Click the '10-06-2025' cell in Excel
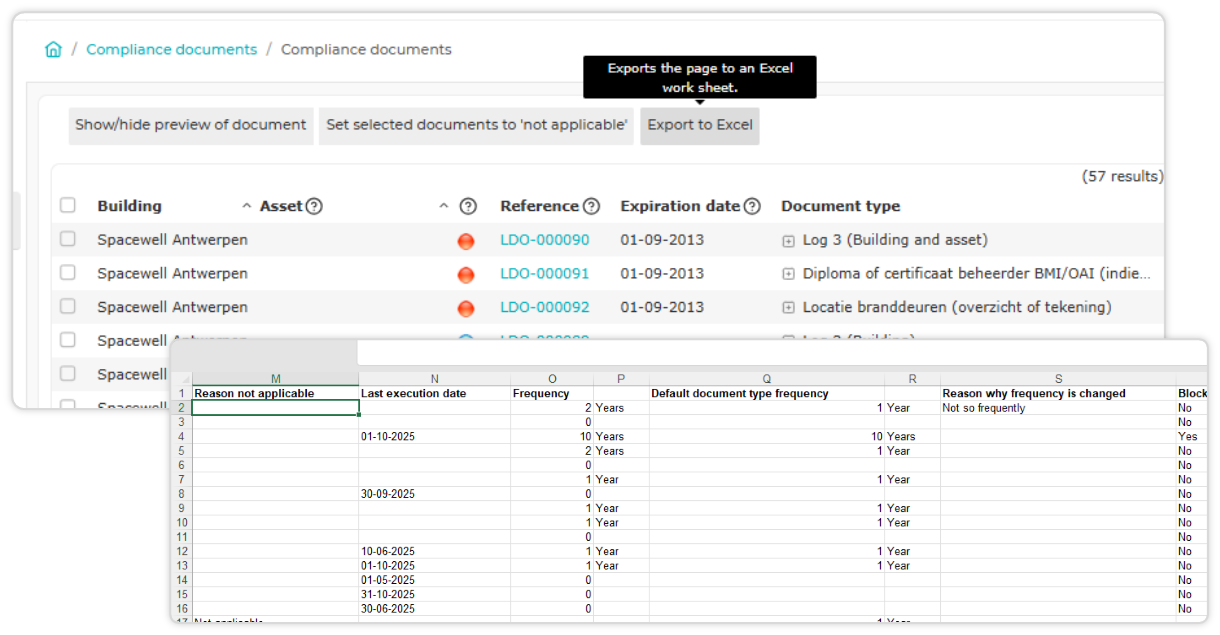Viewport: 1220px width, 635px height. pos(434,551)
